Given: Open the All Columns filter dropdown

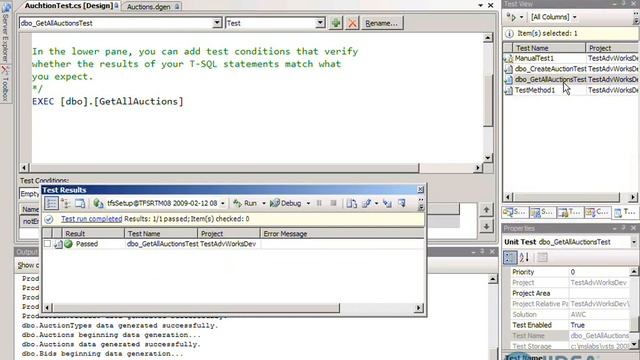Looking at the screenshot, I should tap(575, 17).
